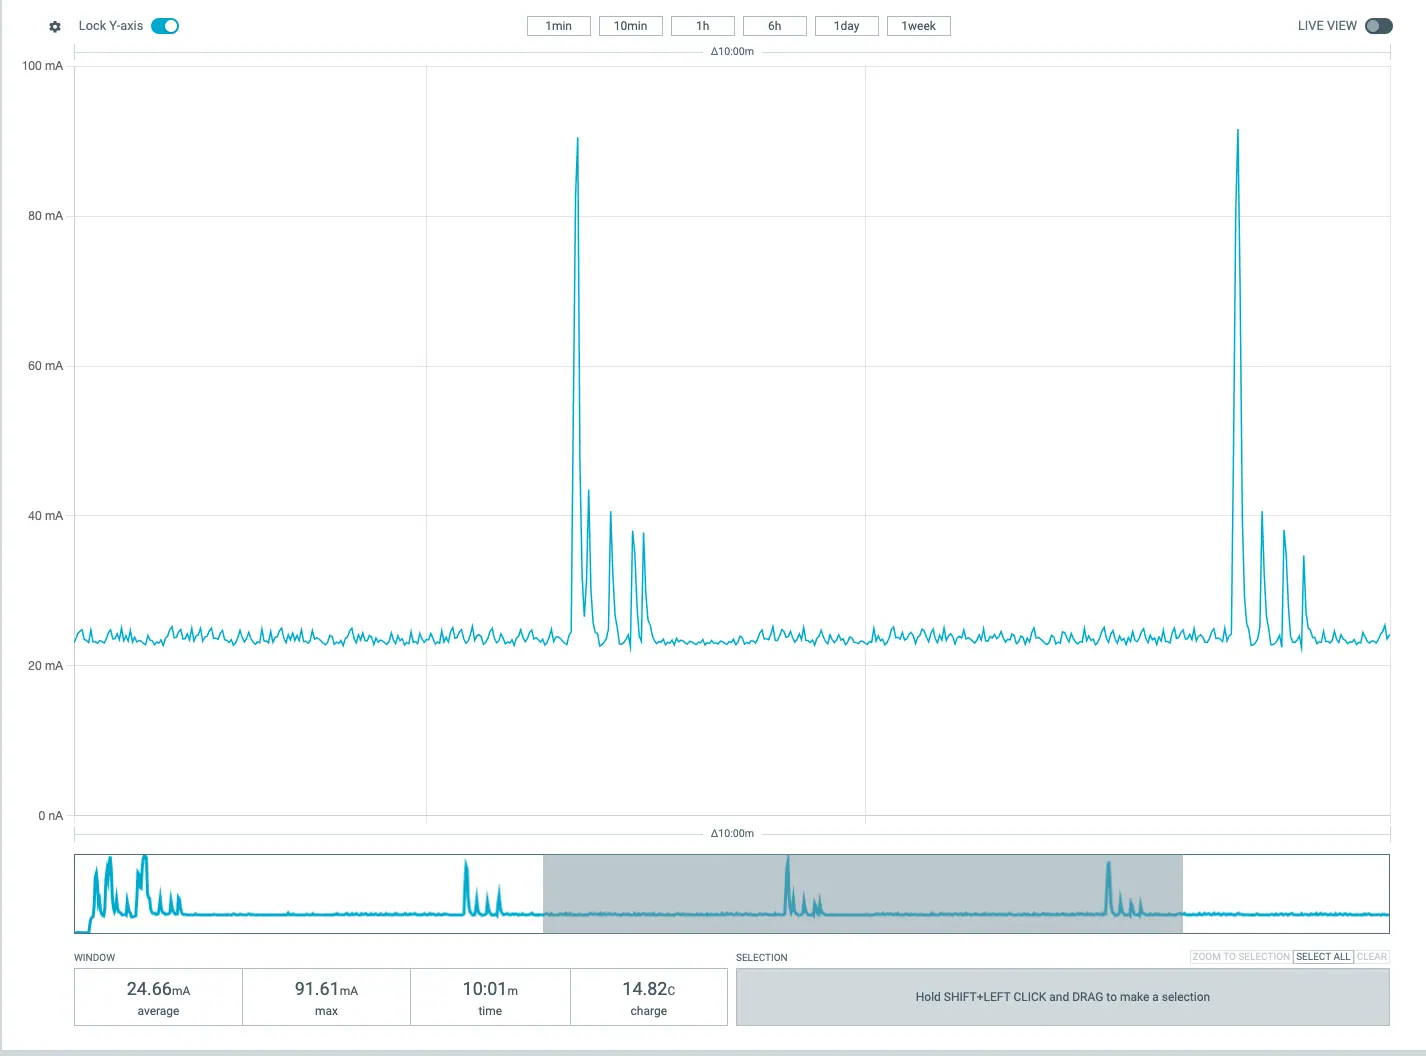Viewport: 1426px width, 1056px height.
Task: Pick the 1day window preset
Action: coord(846,26)
